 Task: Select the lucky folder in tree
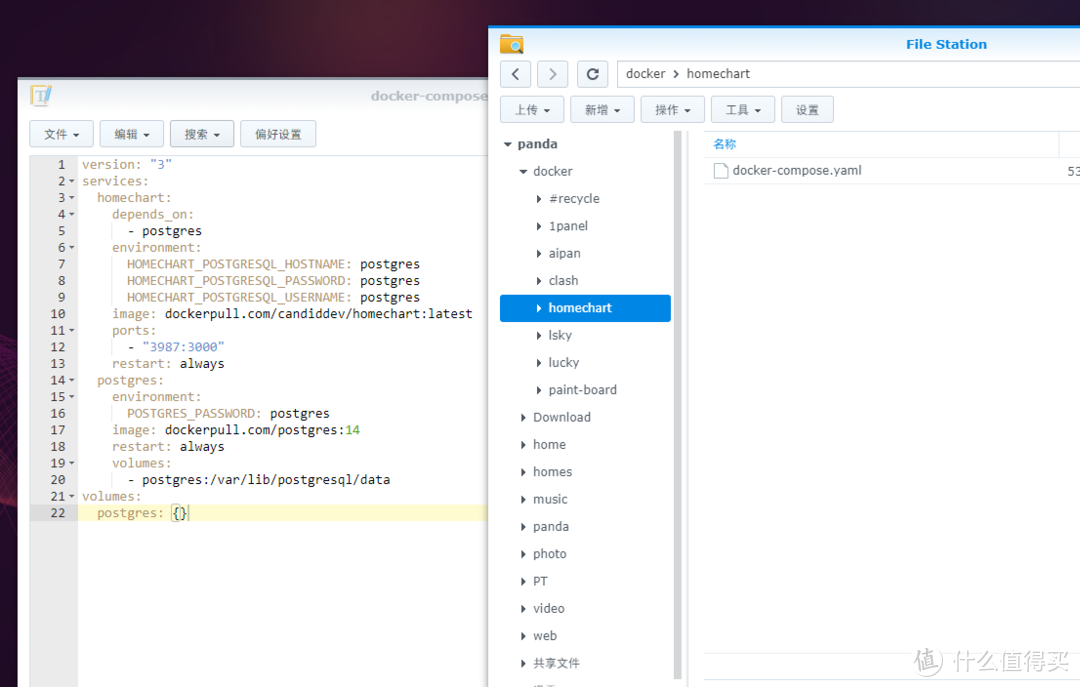(564, 363)
